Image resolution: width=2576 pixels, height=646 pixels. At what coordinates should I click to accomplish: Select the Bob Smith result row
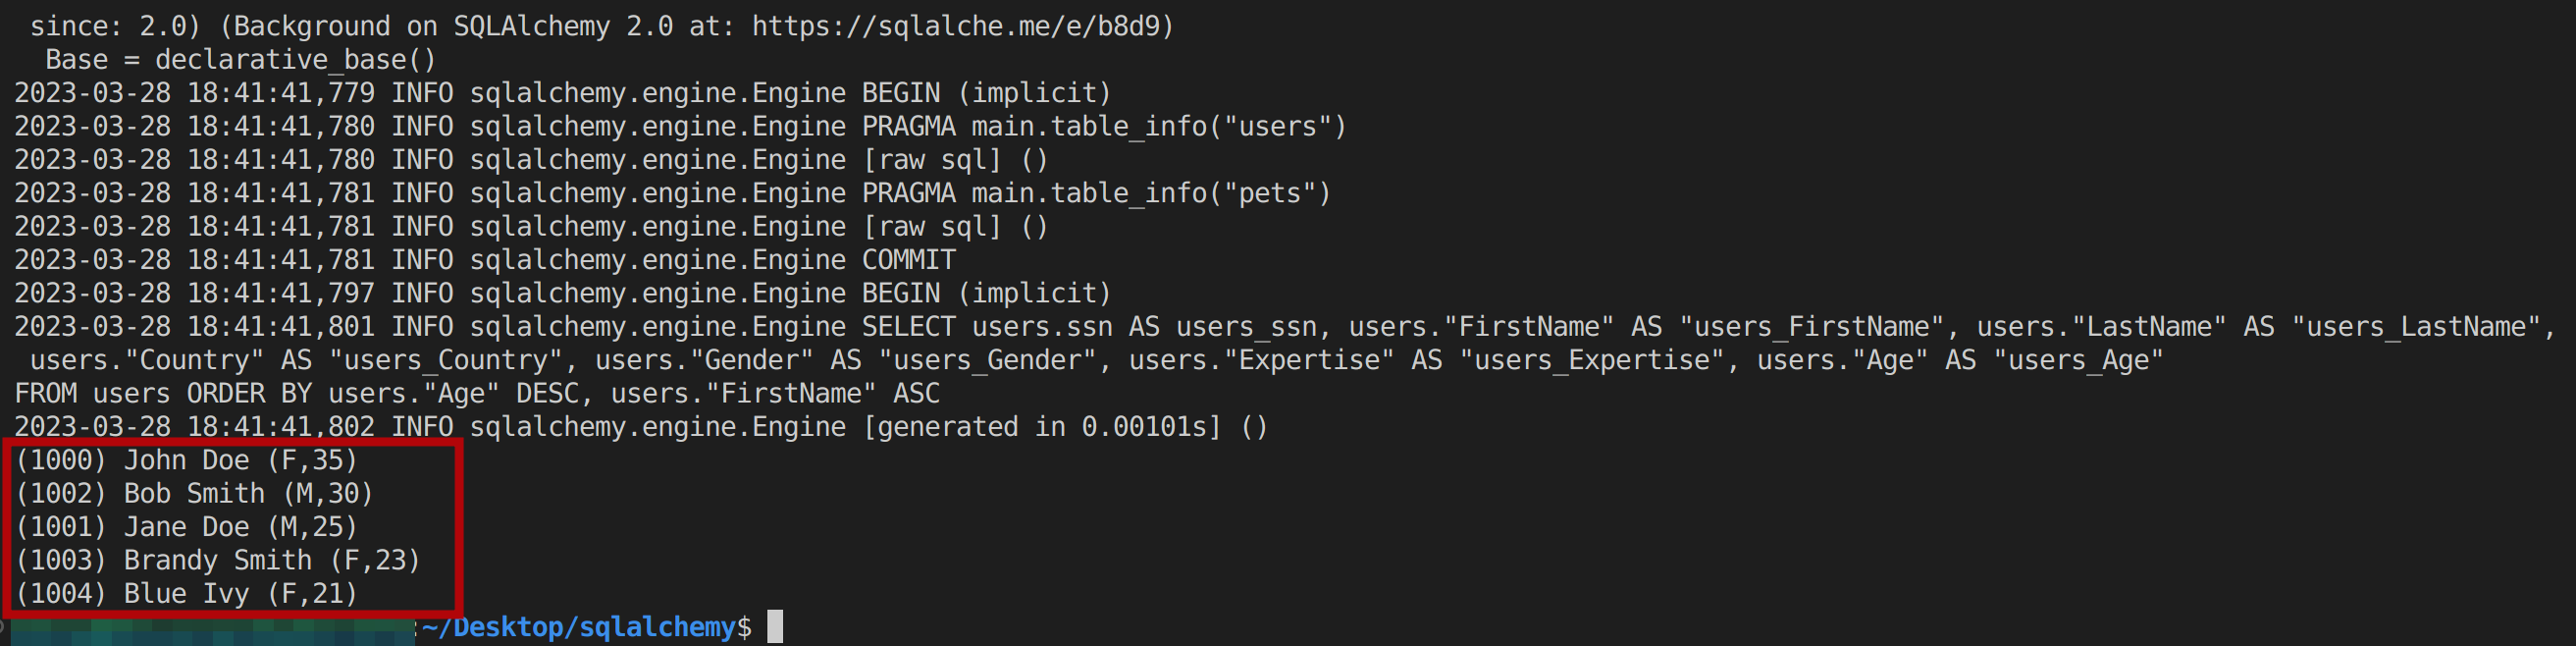(194, 494)
